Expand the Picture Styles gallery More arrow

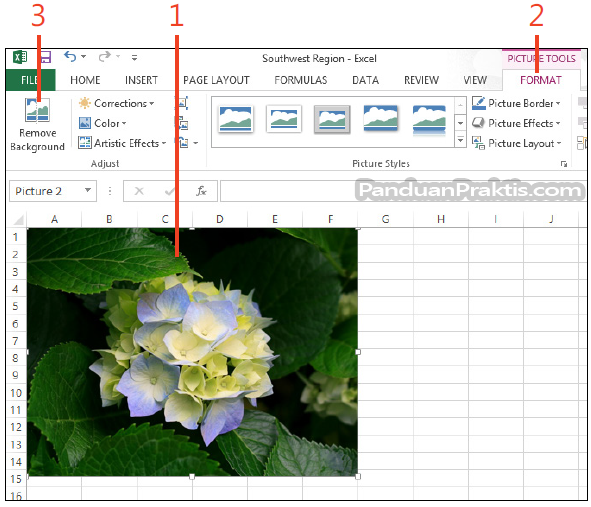coord(460,140)
